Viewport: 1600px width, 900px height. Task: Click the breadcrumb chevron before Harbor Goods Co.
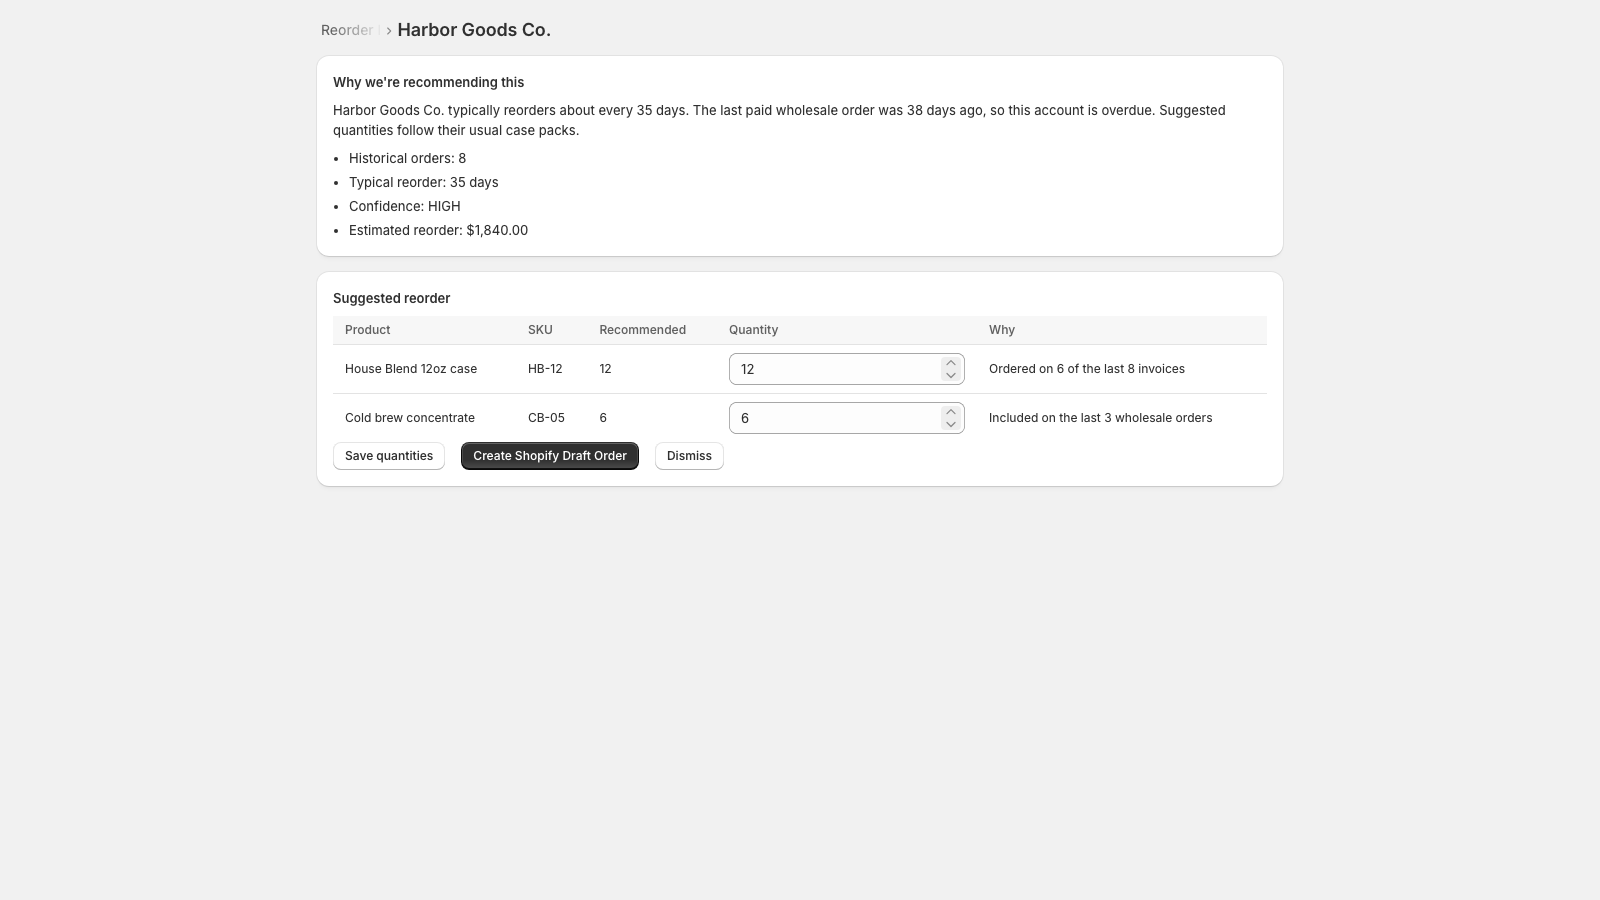tap(389, 31)
